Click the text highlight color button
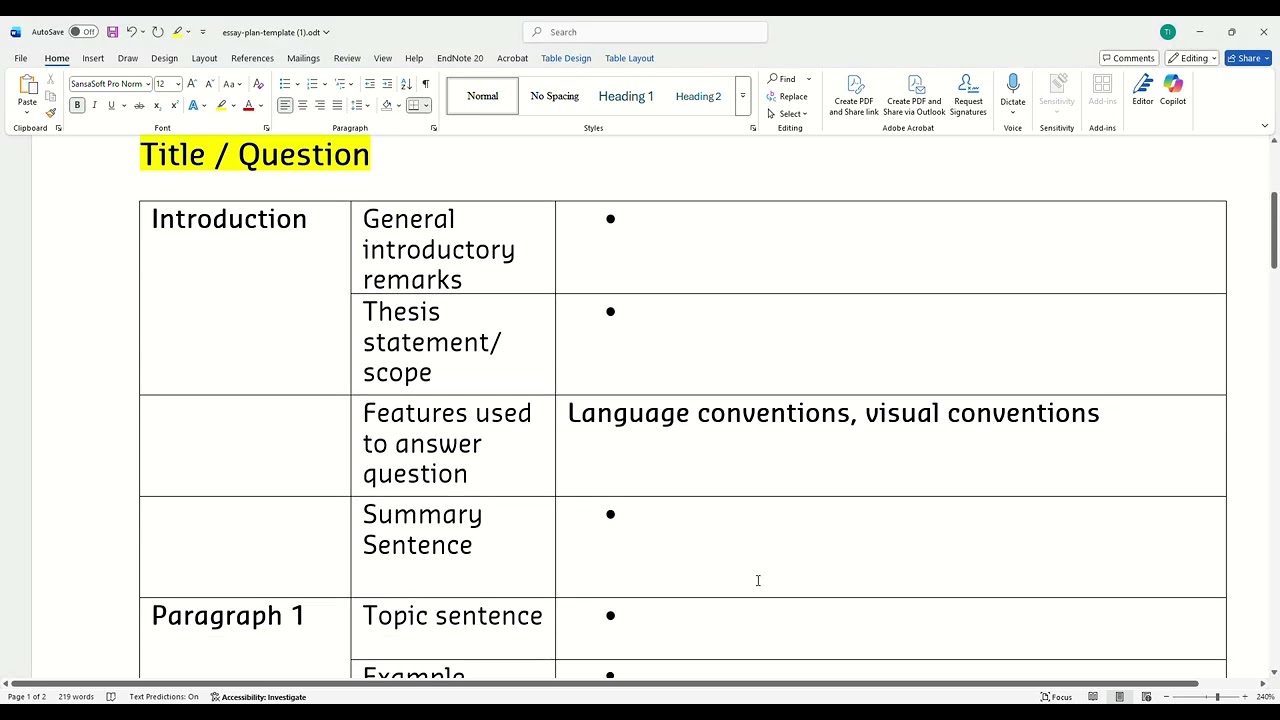 pyautogui.click(x=222, y=105)
